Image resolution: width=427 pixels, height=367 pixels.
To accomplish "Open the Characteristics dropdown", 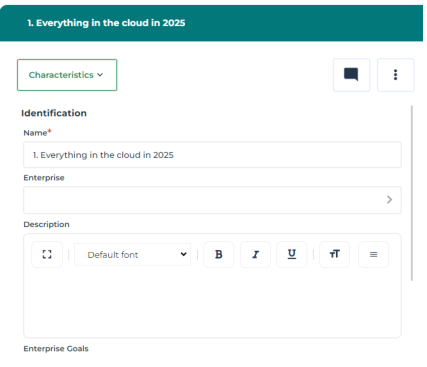I will point(67,75).
